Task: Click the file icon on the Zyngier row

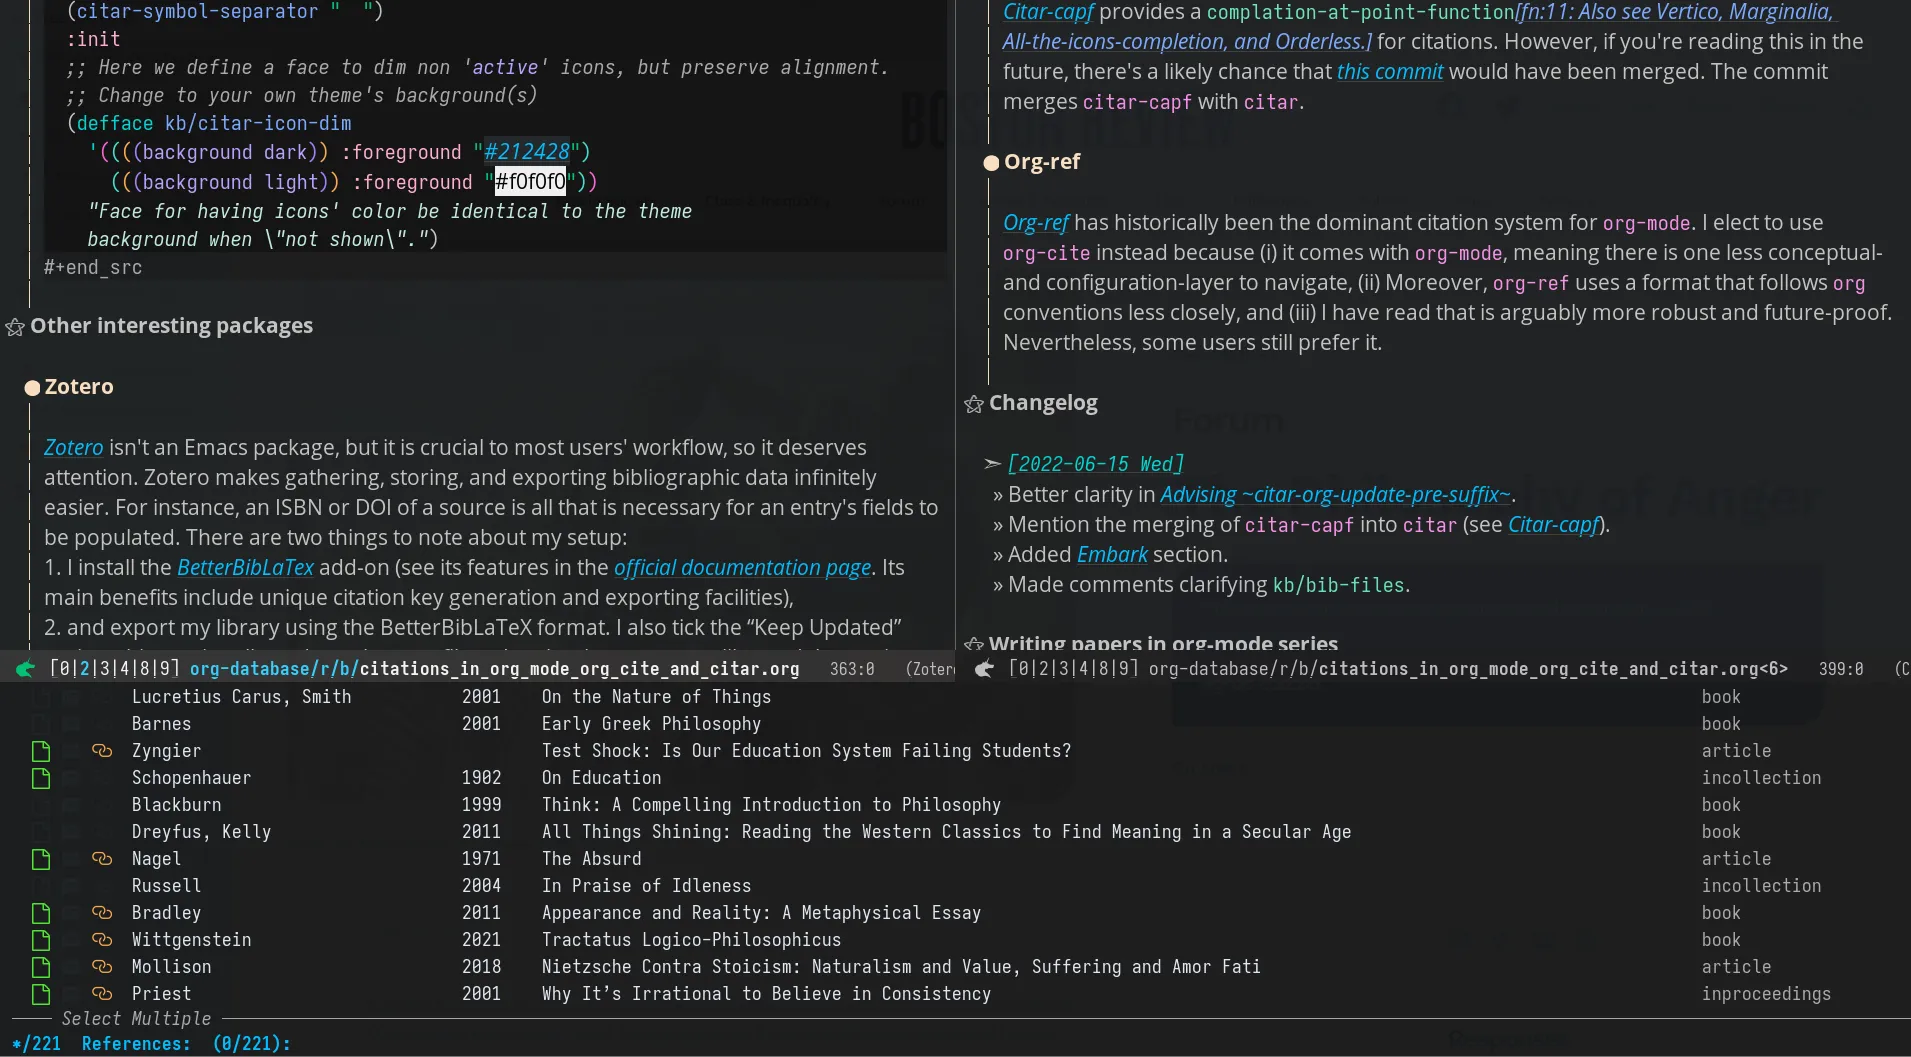Action: pyautogui.click(x=41, y=751)
